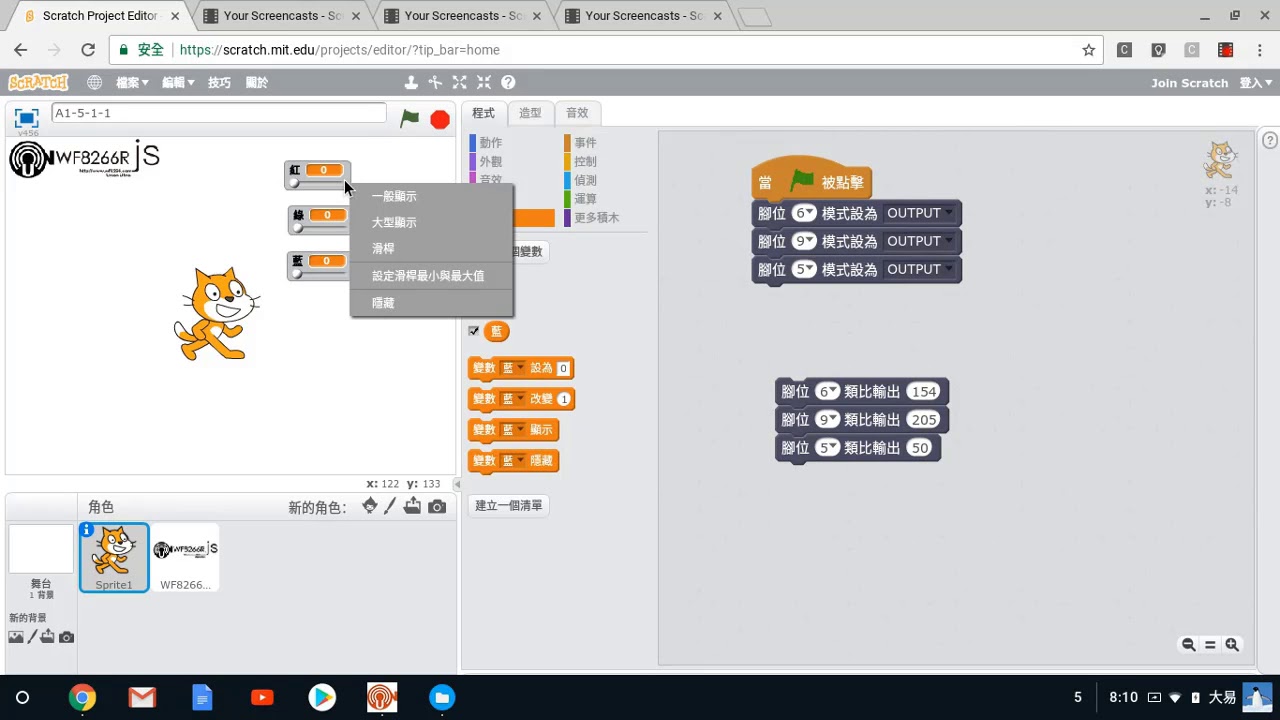Open block help question mark icon
The width and height of the screenshot is (1280, 720).
click(x=508, y=83)
